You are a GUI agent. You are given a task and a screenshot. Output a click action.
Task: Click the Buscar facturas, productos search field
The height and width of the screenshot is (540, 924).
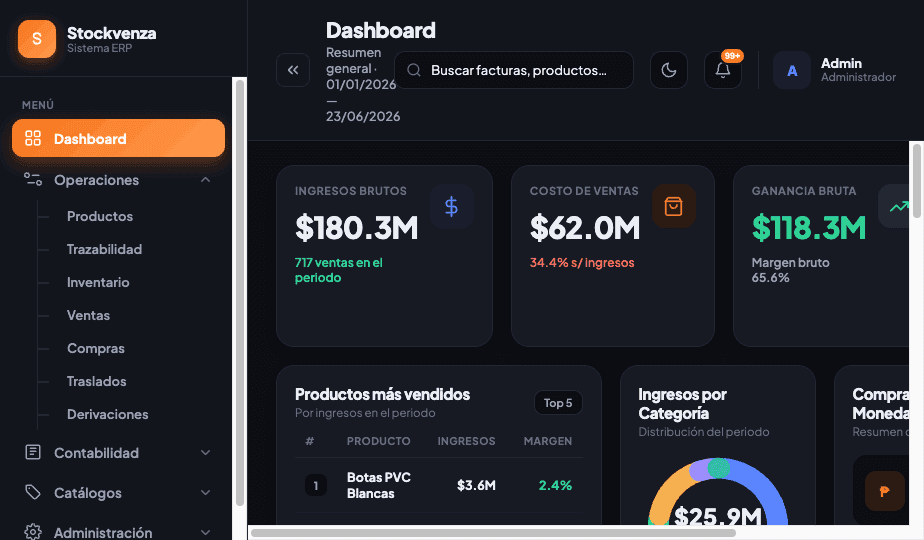tap(514, 70)
